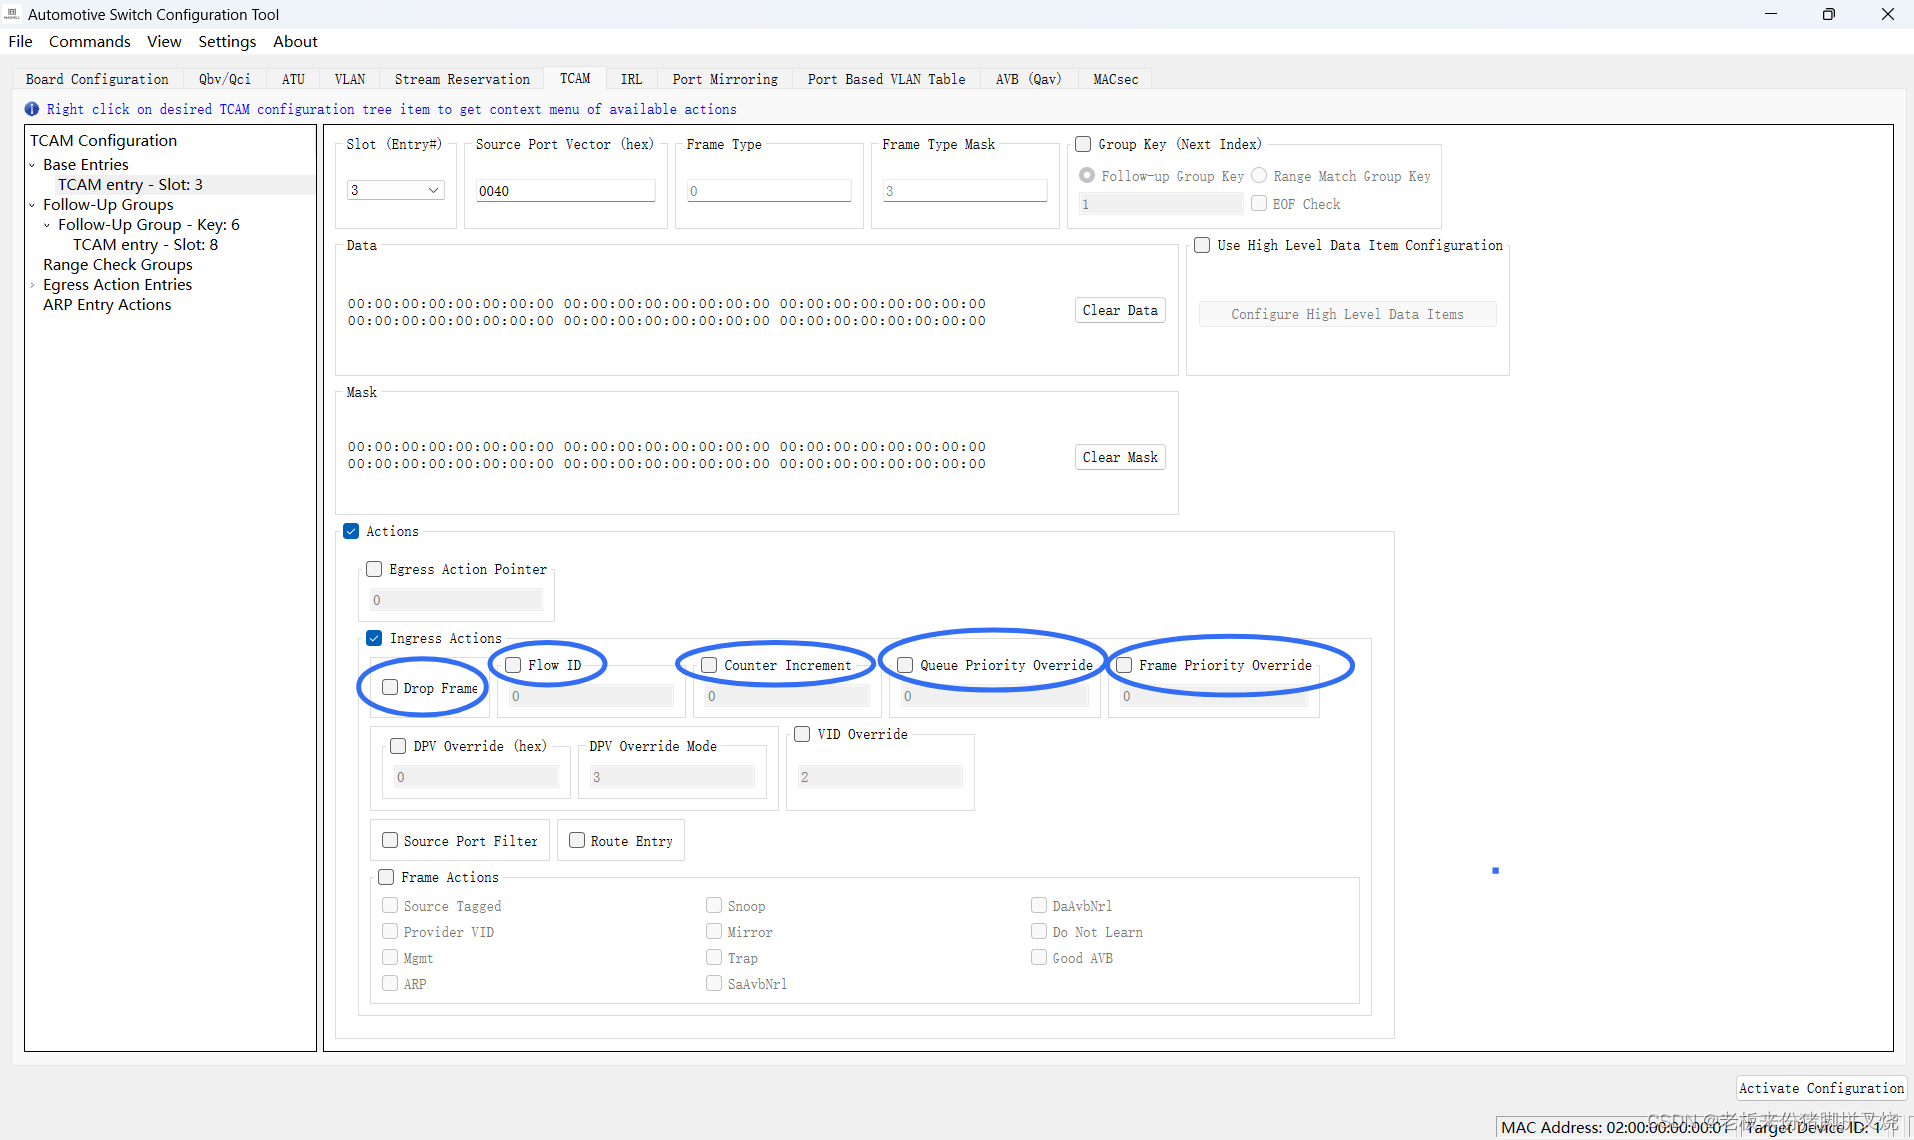The image size is (1914, 1140).
Task: Click the Frame Type input field
Action: [x=768, y=190]
